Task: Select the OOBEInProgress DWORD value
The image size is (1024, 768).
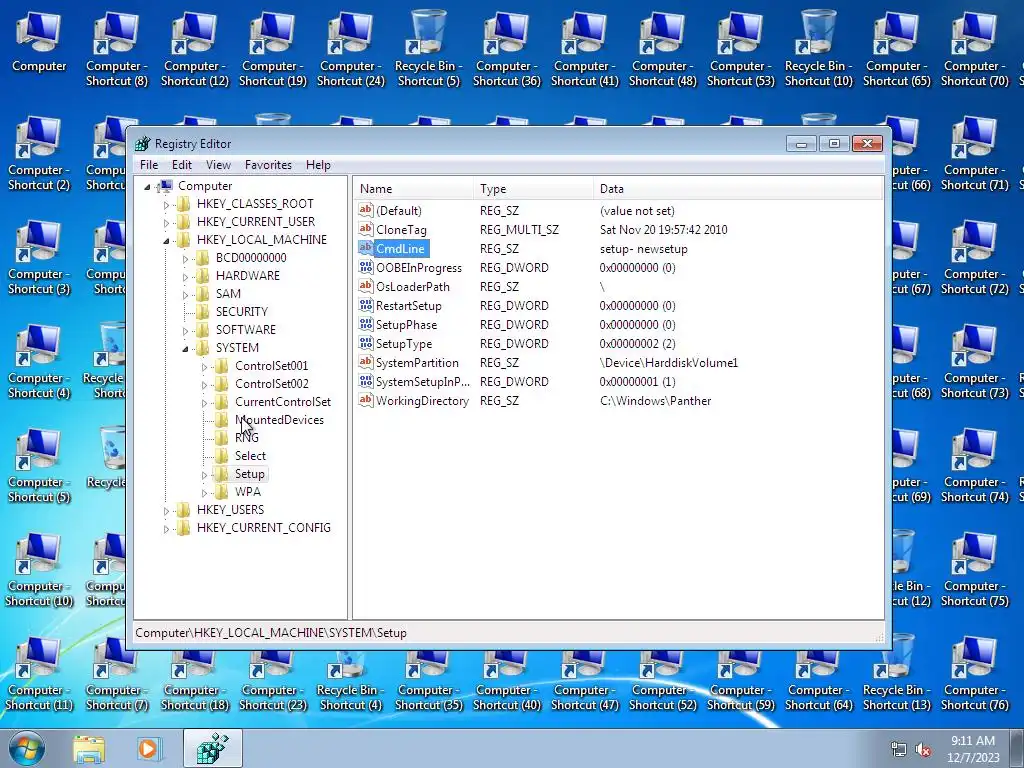Action: (419, 268)
